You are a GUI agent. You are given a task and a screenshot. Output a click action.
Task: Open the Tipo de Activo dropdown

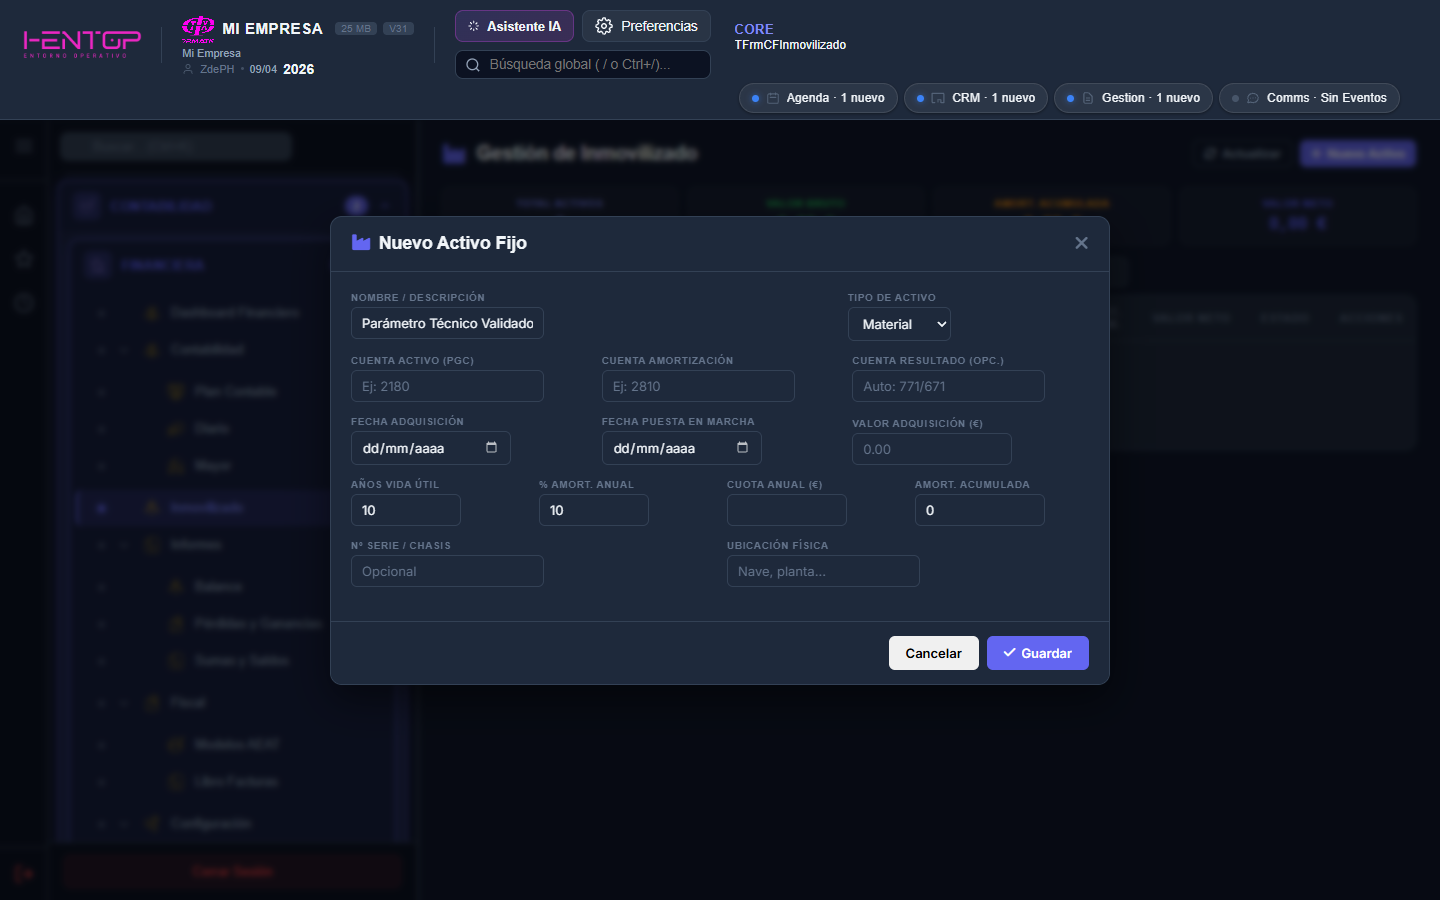click(x=898, y=323)
